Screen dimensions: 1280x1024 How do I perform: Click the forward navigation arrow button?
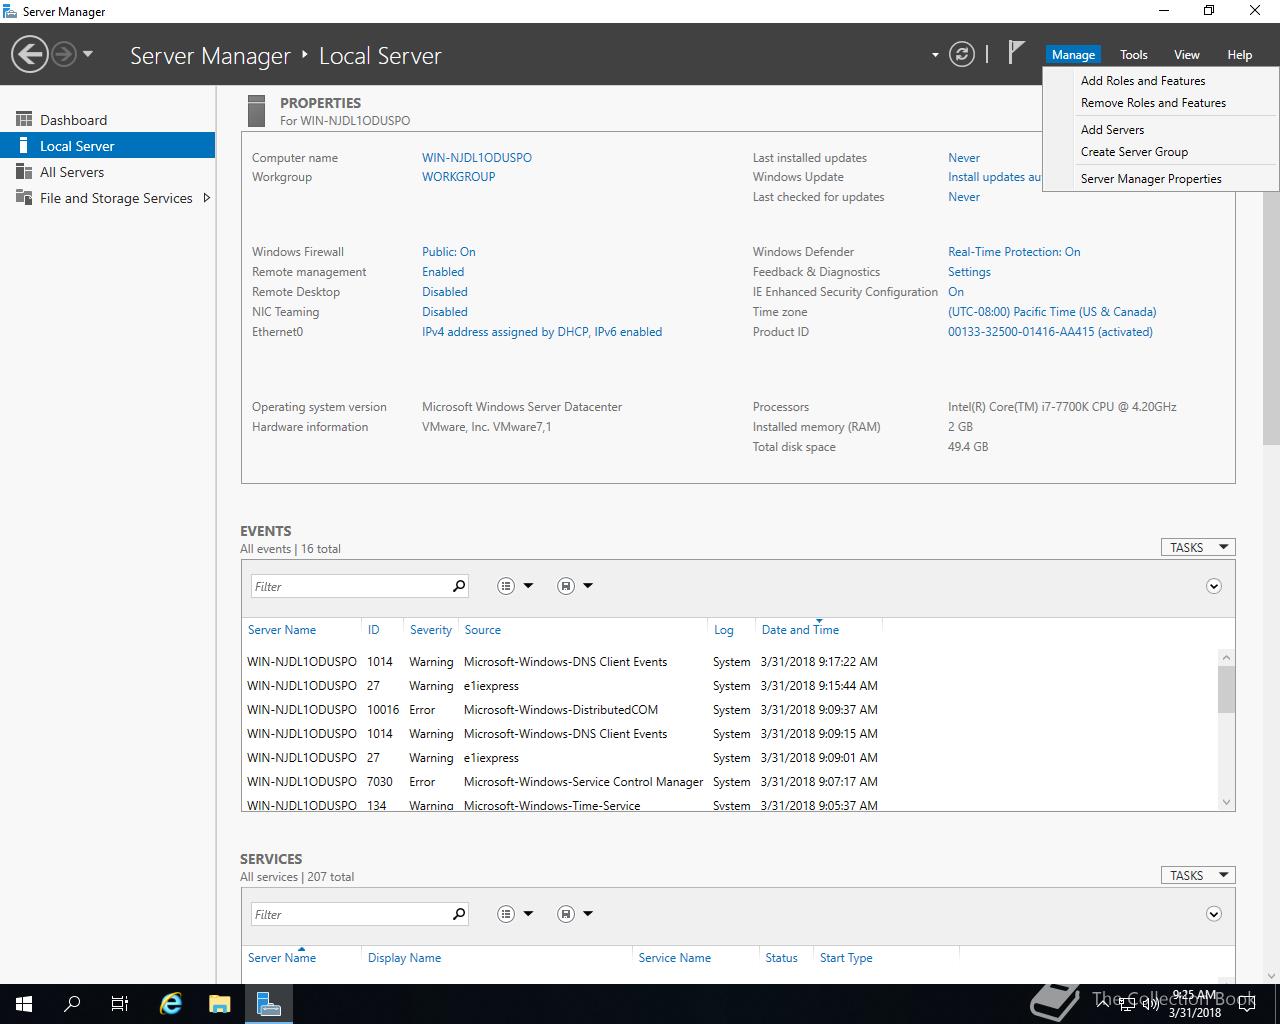tap(64, 54)
